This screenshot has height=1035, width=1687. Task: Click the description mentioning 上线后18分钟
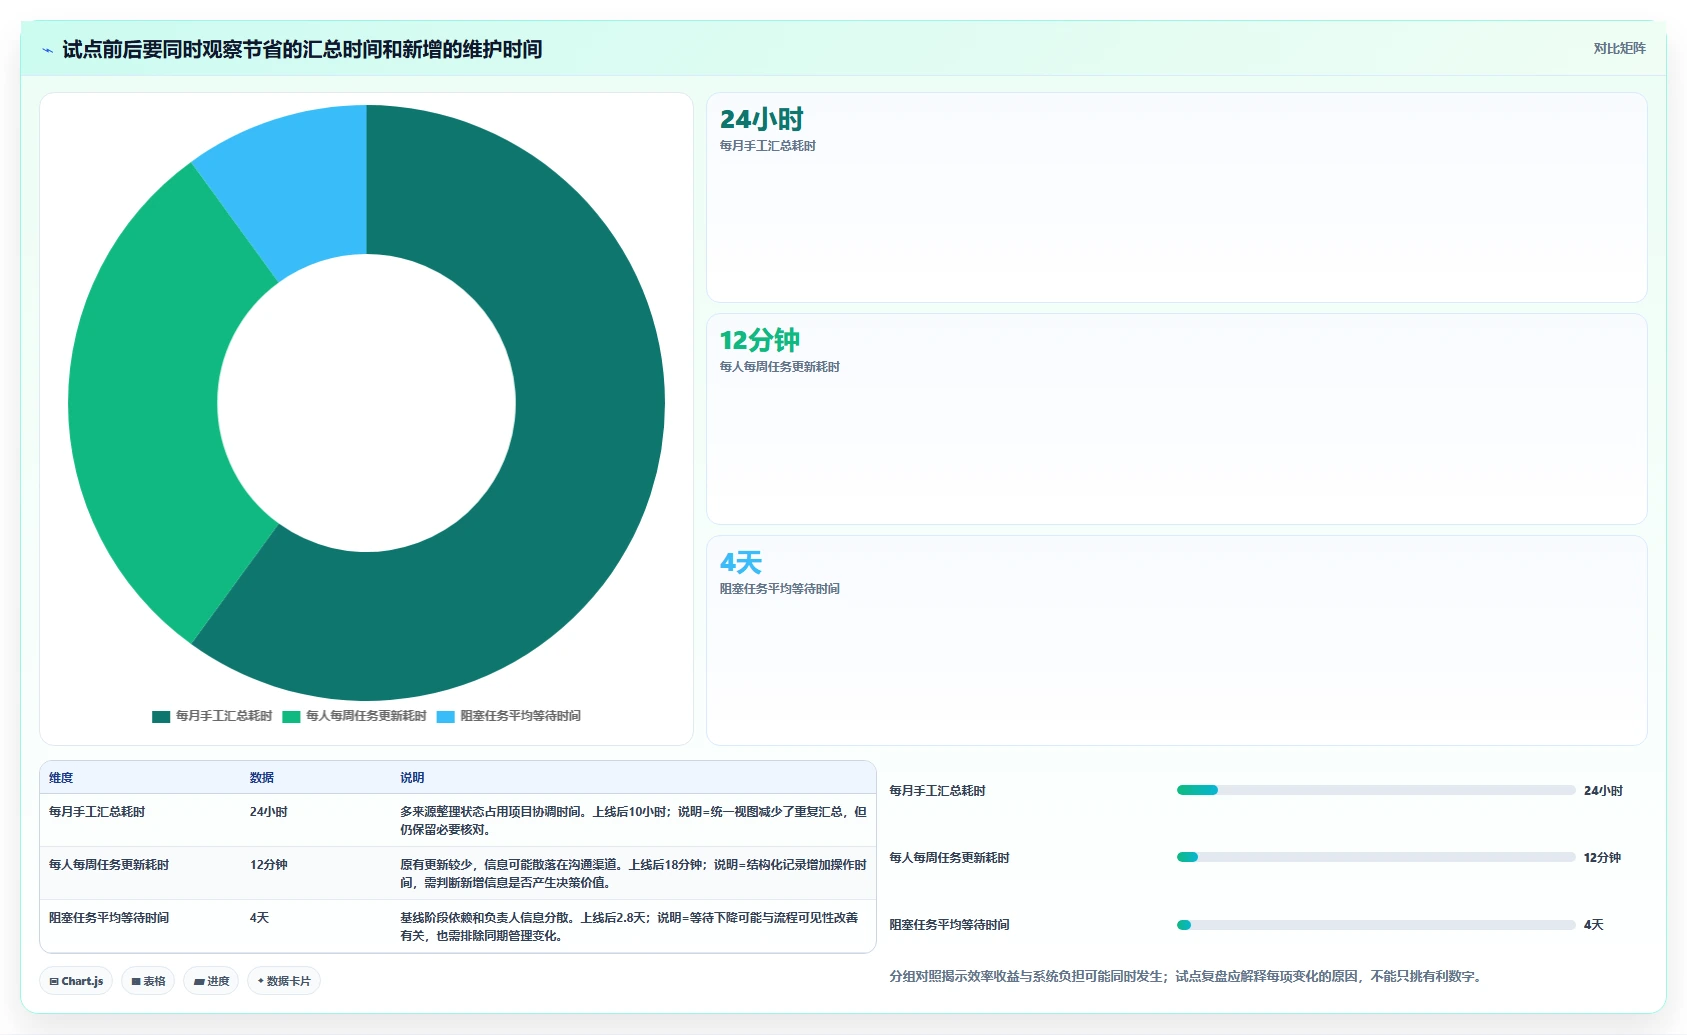tap(633, 874)
